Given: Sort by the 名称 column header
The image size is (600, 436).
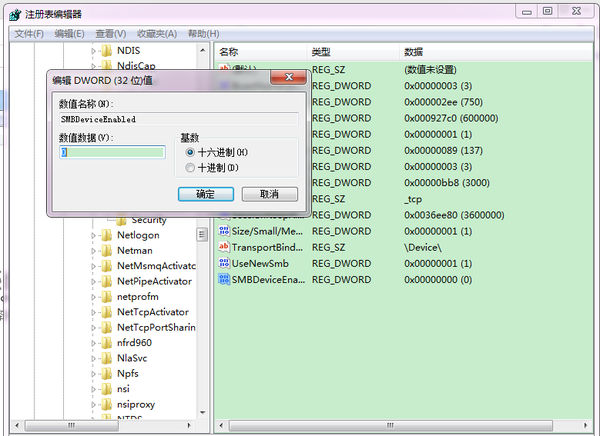Looking at the screenshot, I should coord(261,52).
